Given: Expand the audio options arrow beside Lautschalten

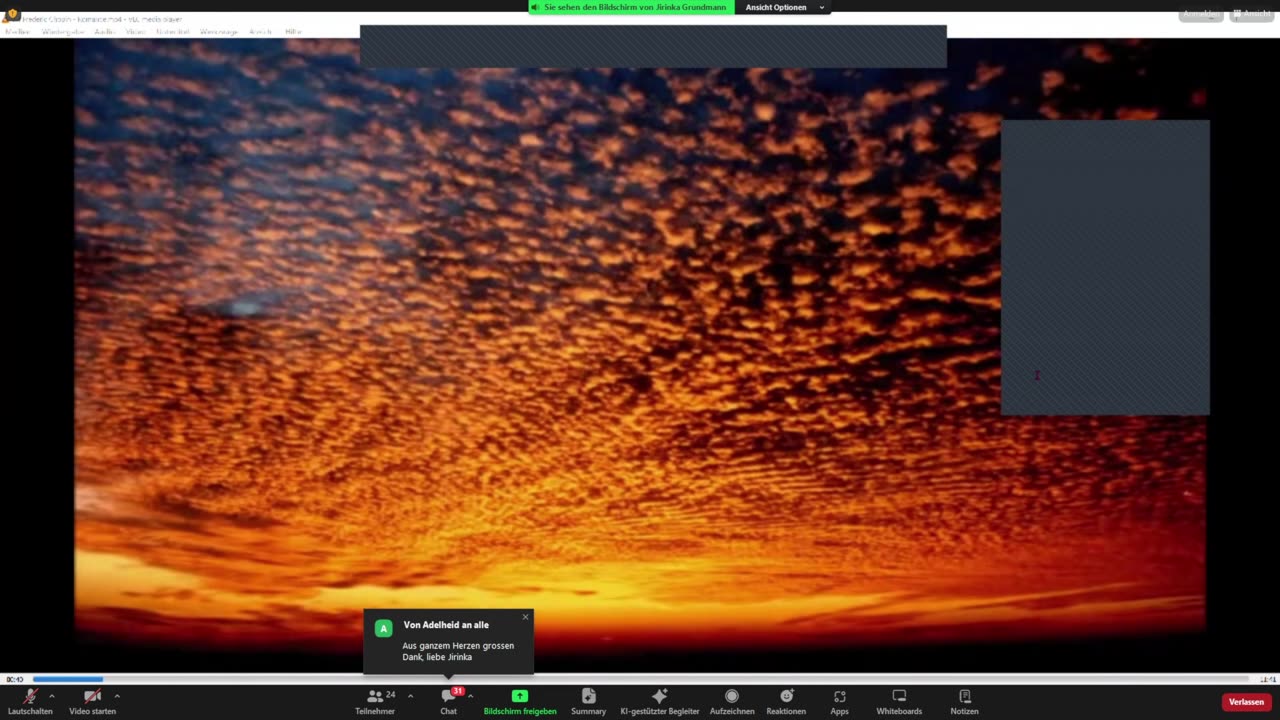Looking at the screenshot, I should (x=51, y=696).
